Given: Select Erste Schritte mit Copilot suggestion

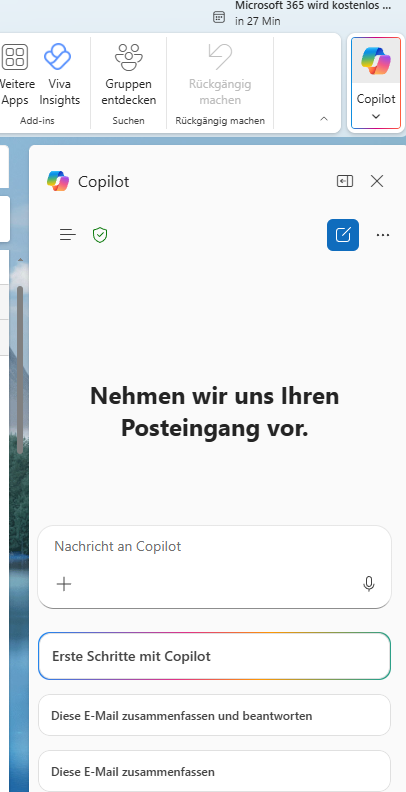Looking at the screenshot, I should click(x=215, y=656).
